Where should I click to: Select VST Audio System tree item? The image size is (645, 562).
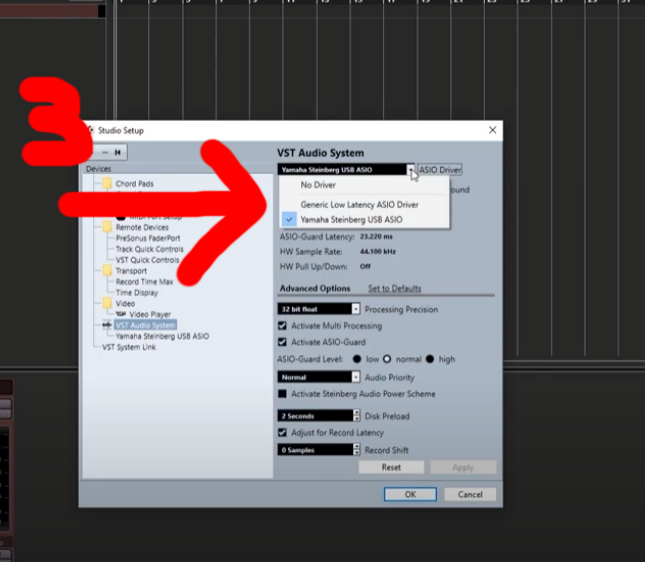pos(146,325)
